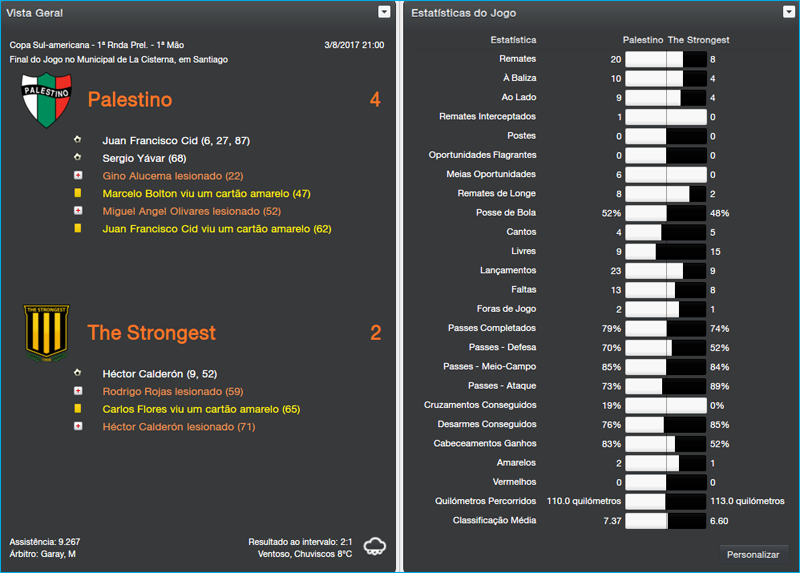The image size is (800, 573).
Task: Click the Palestino club crest
Action: pyautogui.click(x=46, y=99)
